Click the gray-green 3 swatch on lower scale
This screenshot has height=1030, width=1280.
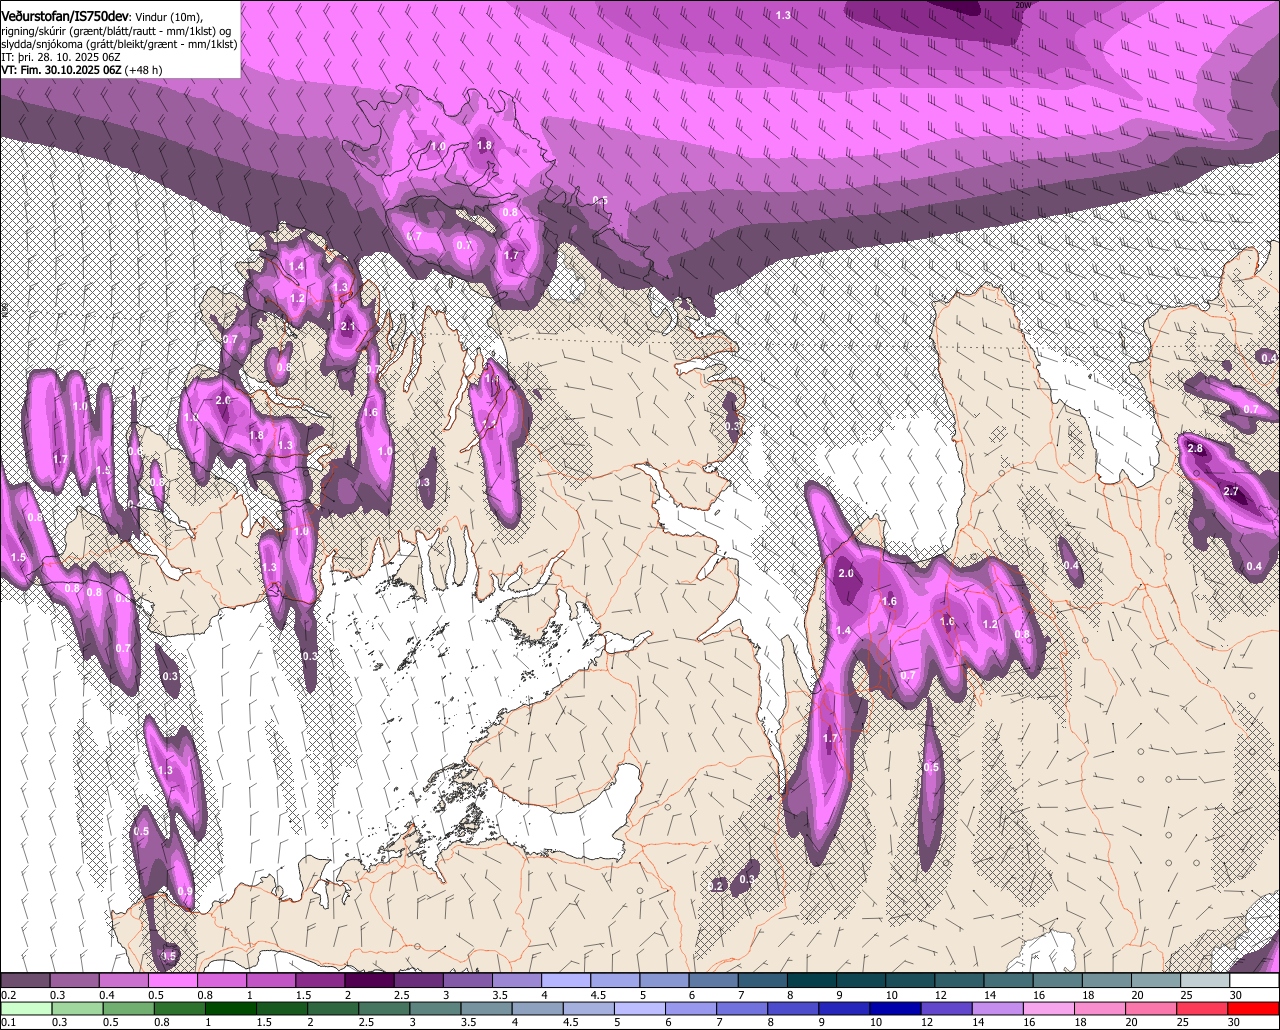[435, 1009]
